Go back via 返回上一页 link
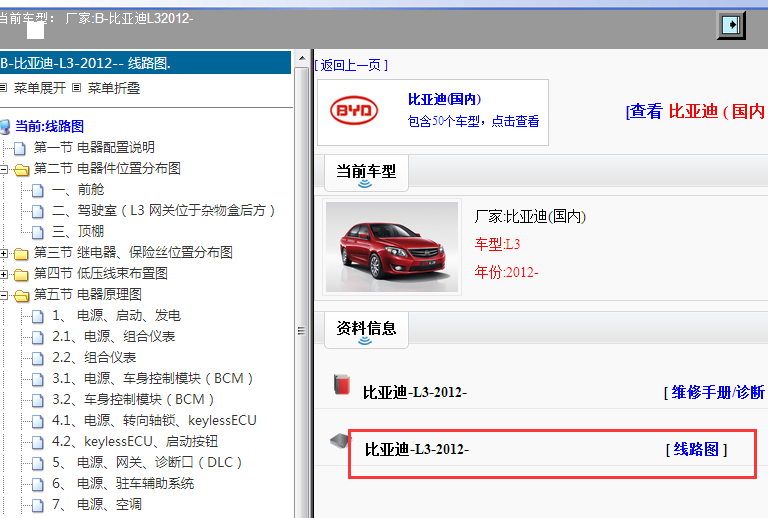The image size is (768, 518). (x=351, y=65)
